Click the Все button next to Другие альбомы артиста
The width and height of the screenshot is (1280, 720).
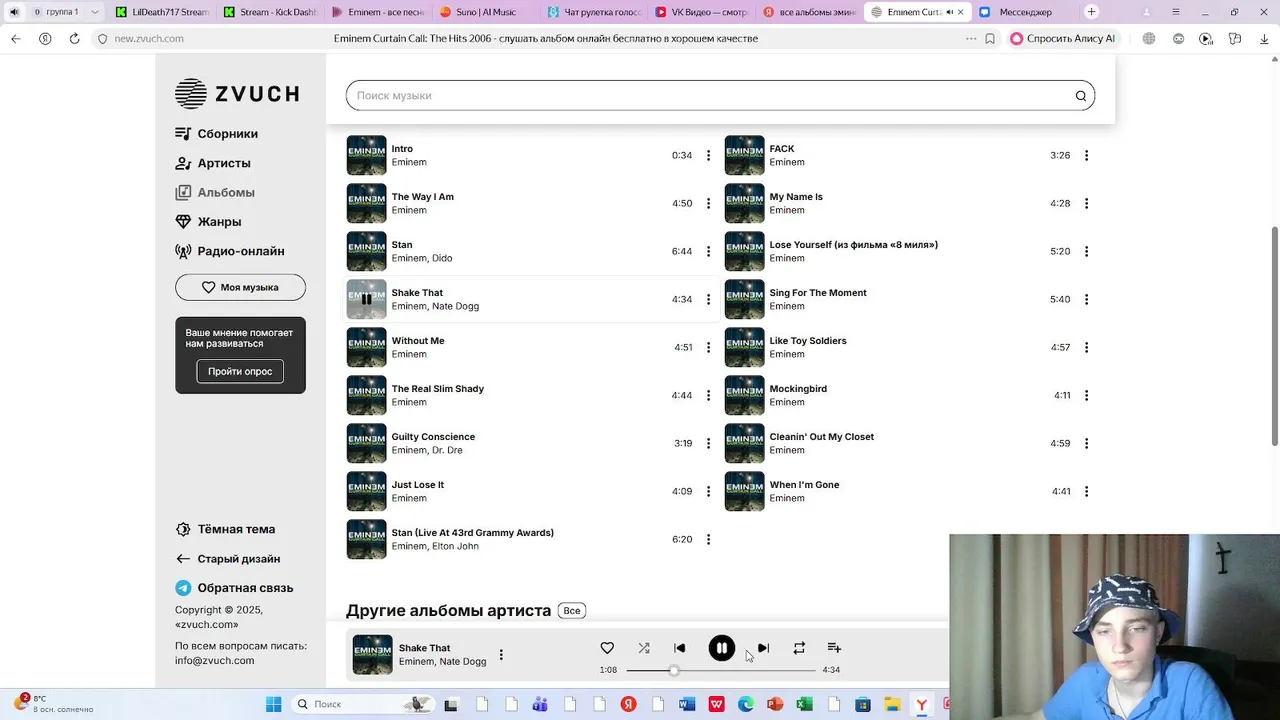[572, 610]
